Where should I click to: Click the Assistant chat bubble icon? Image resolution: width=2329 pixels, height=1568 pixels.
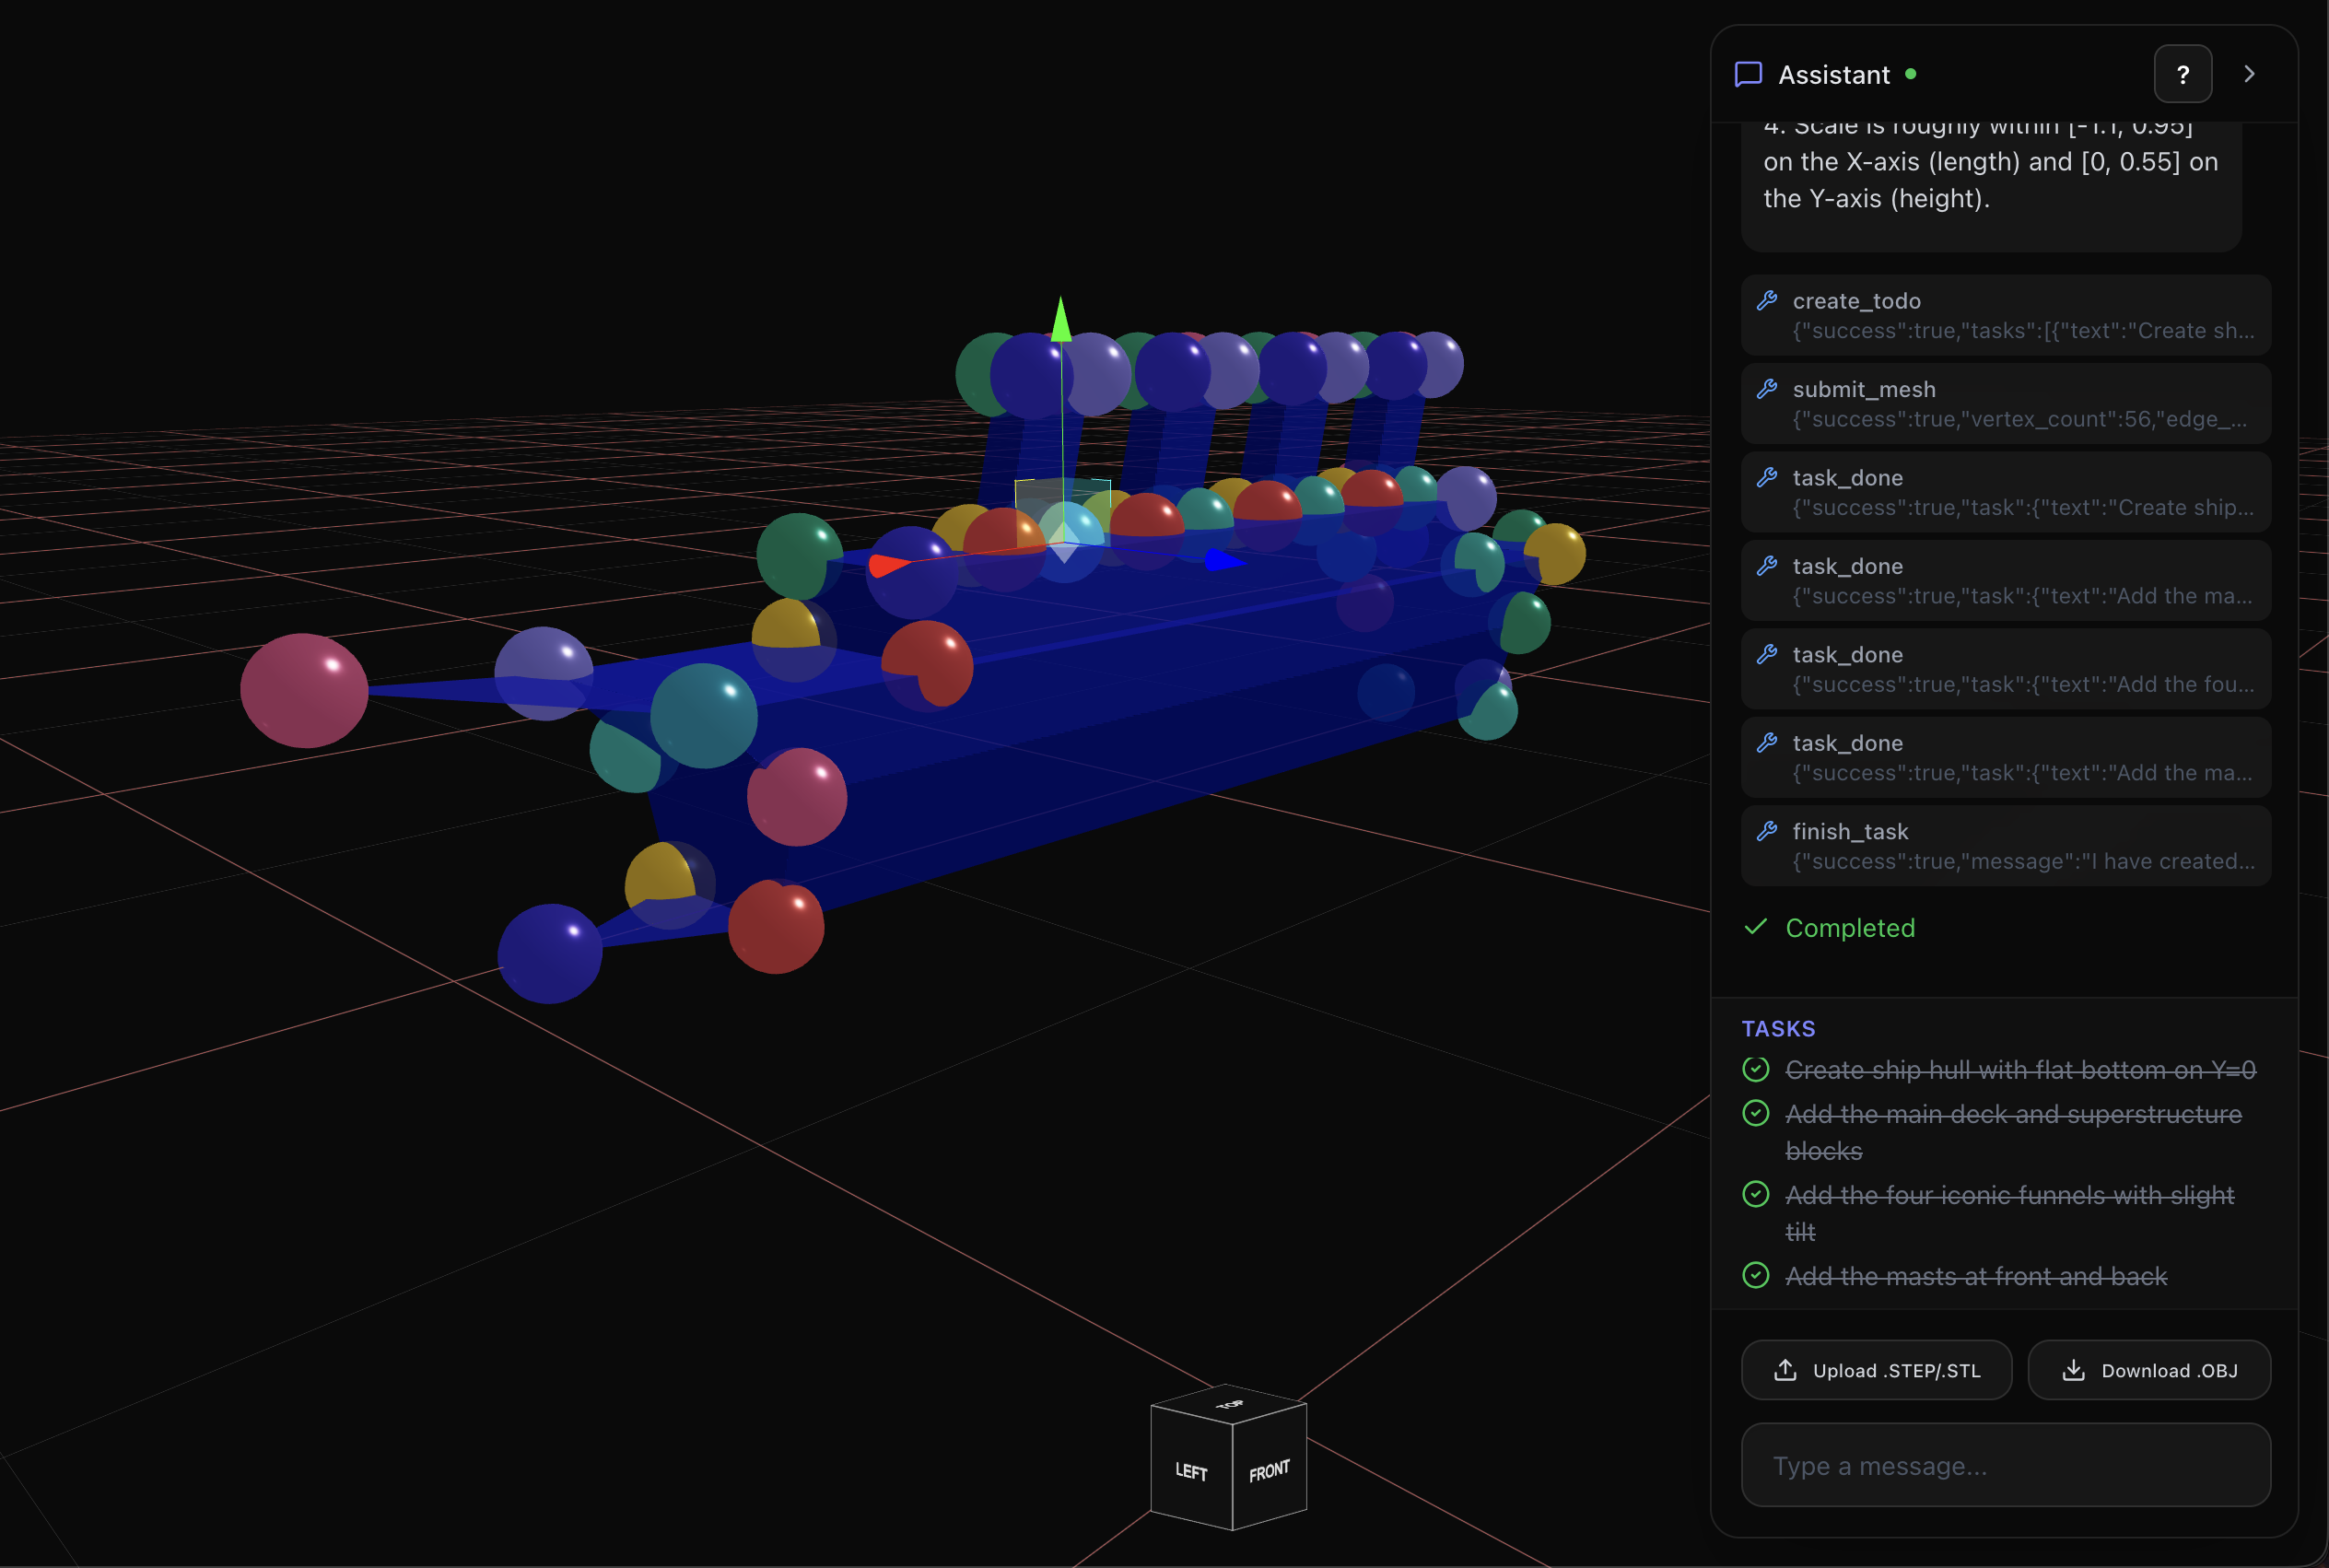point(1747,75)
